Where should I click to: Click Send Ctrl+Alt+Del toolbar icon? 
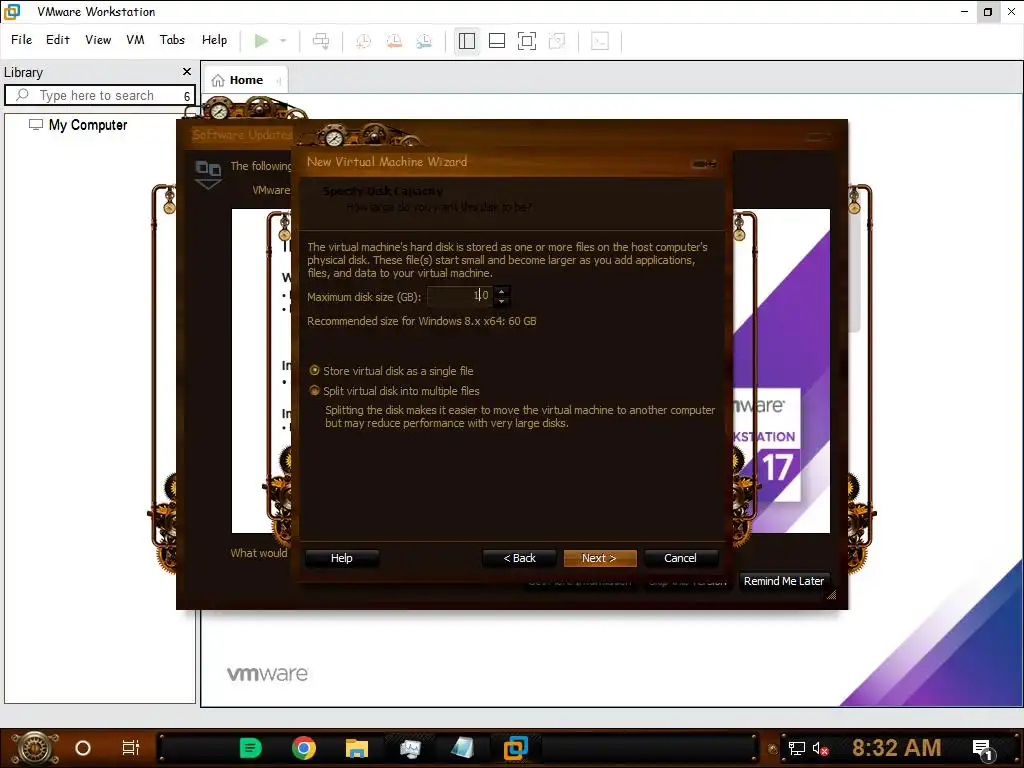click(x=321, y=41)
